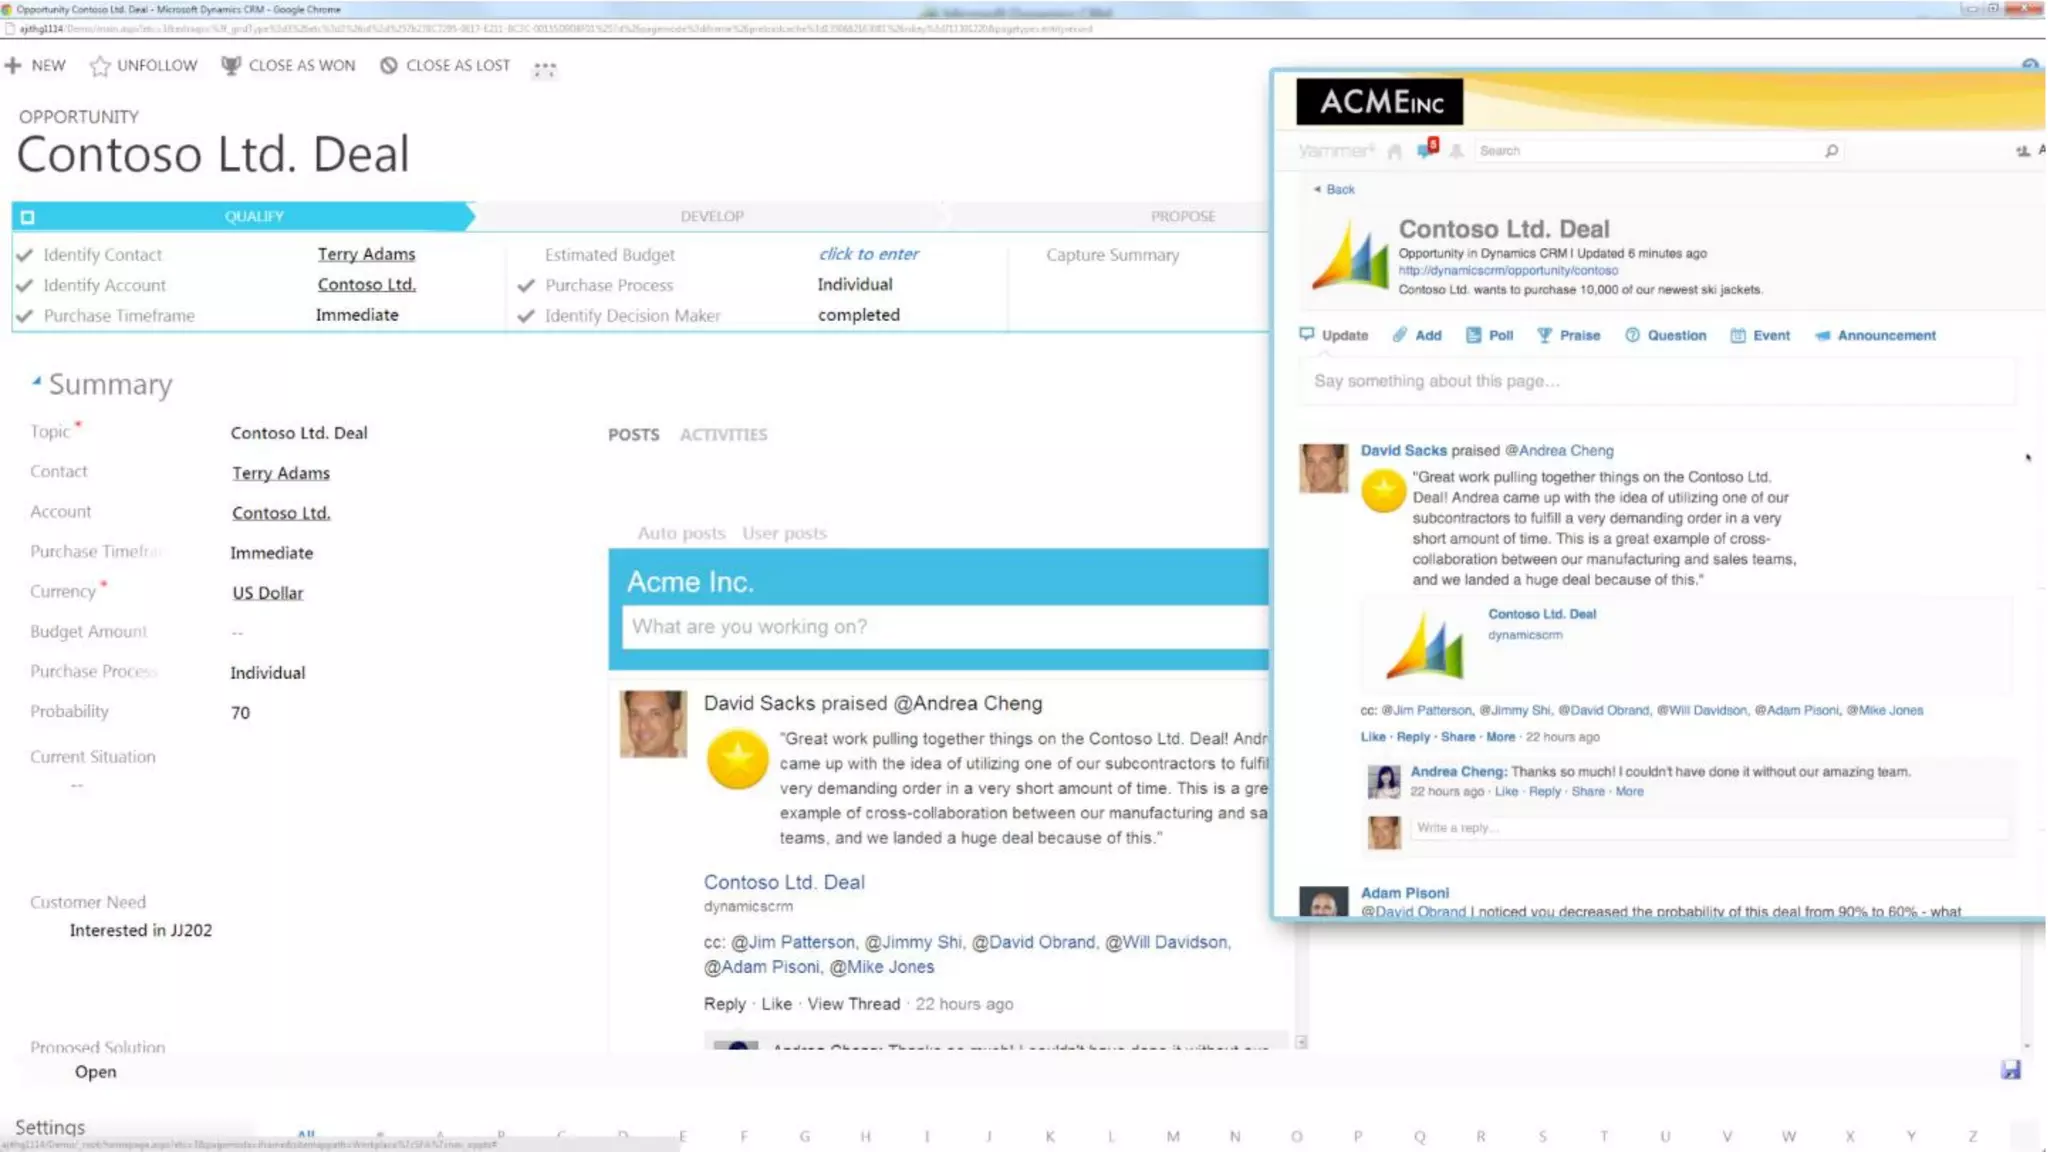Screen dimensions: 2048x1152
Task: Click the Yammer home icon
Action: (1395, 151)
